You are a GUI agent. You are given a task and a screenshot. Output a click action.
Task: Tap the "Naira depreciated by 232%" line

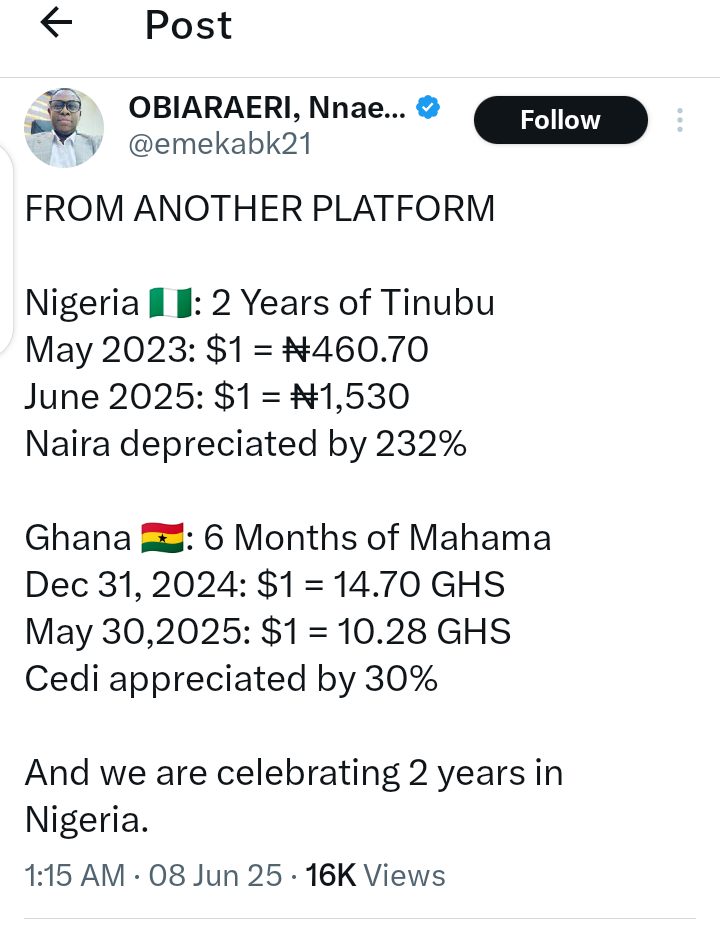coord(245,444)
